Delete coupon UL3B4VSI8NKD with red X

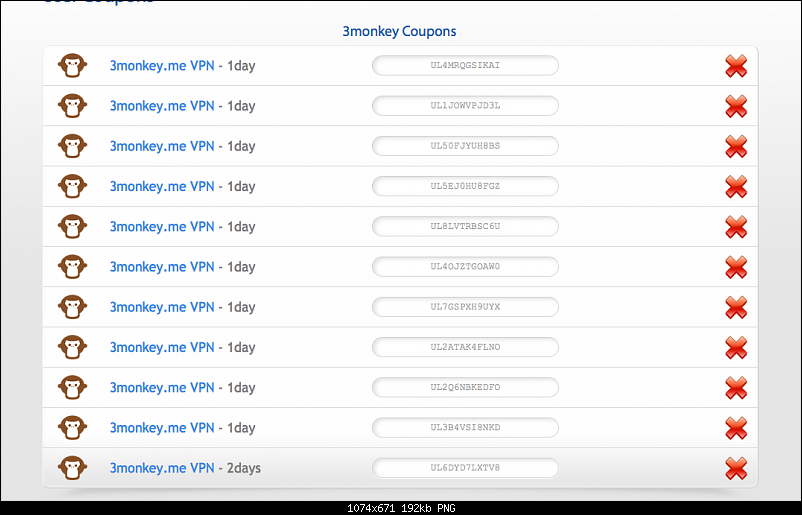tap(736, 428)
